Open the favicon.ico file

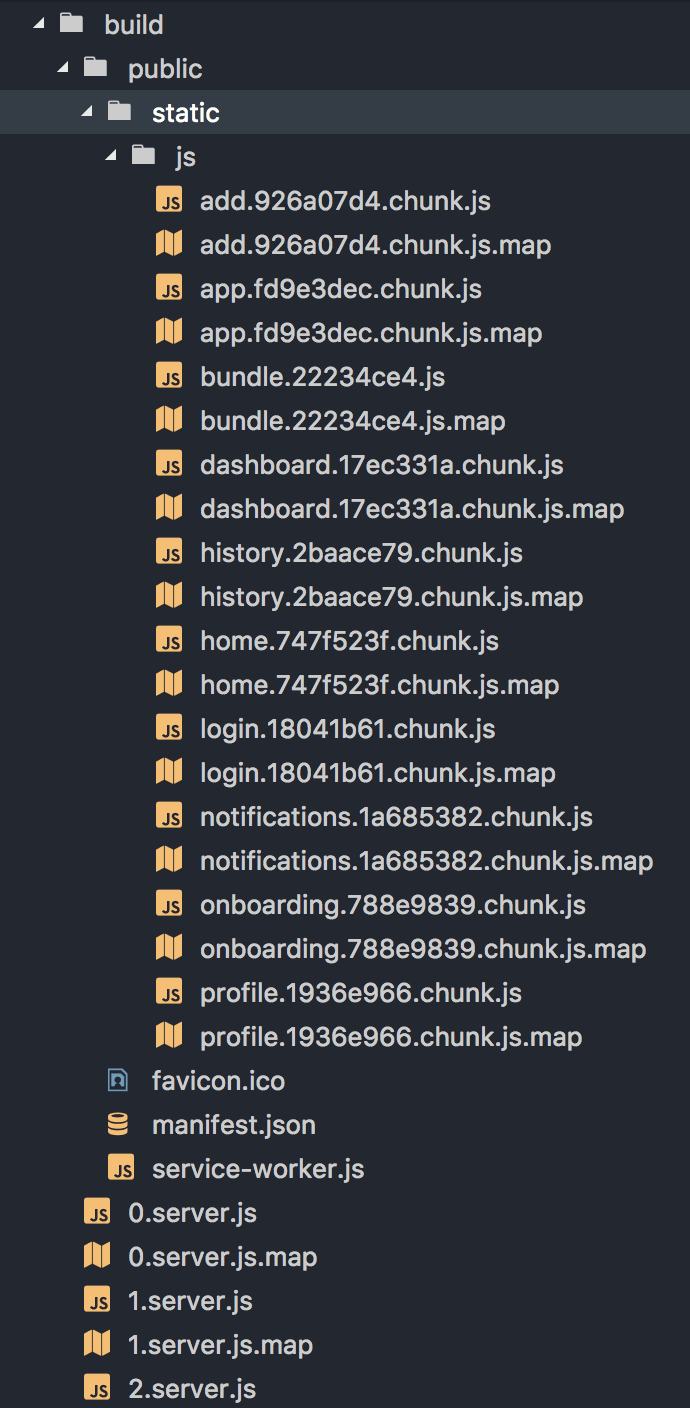[x=218, y=1081]
